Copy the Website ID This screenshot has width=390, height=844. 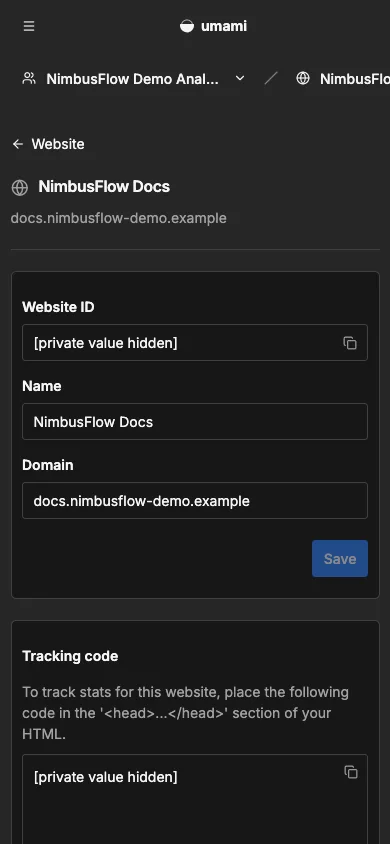pos(350,343)
